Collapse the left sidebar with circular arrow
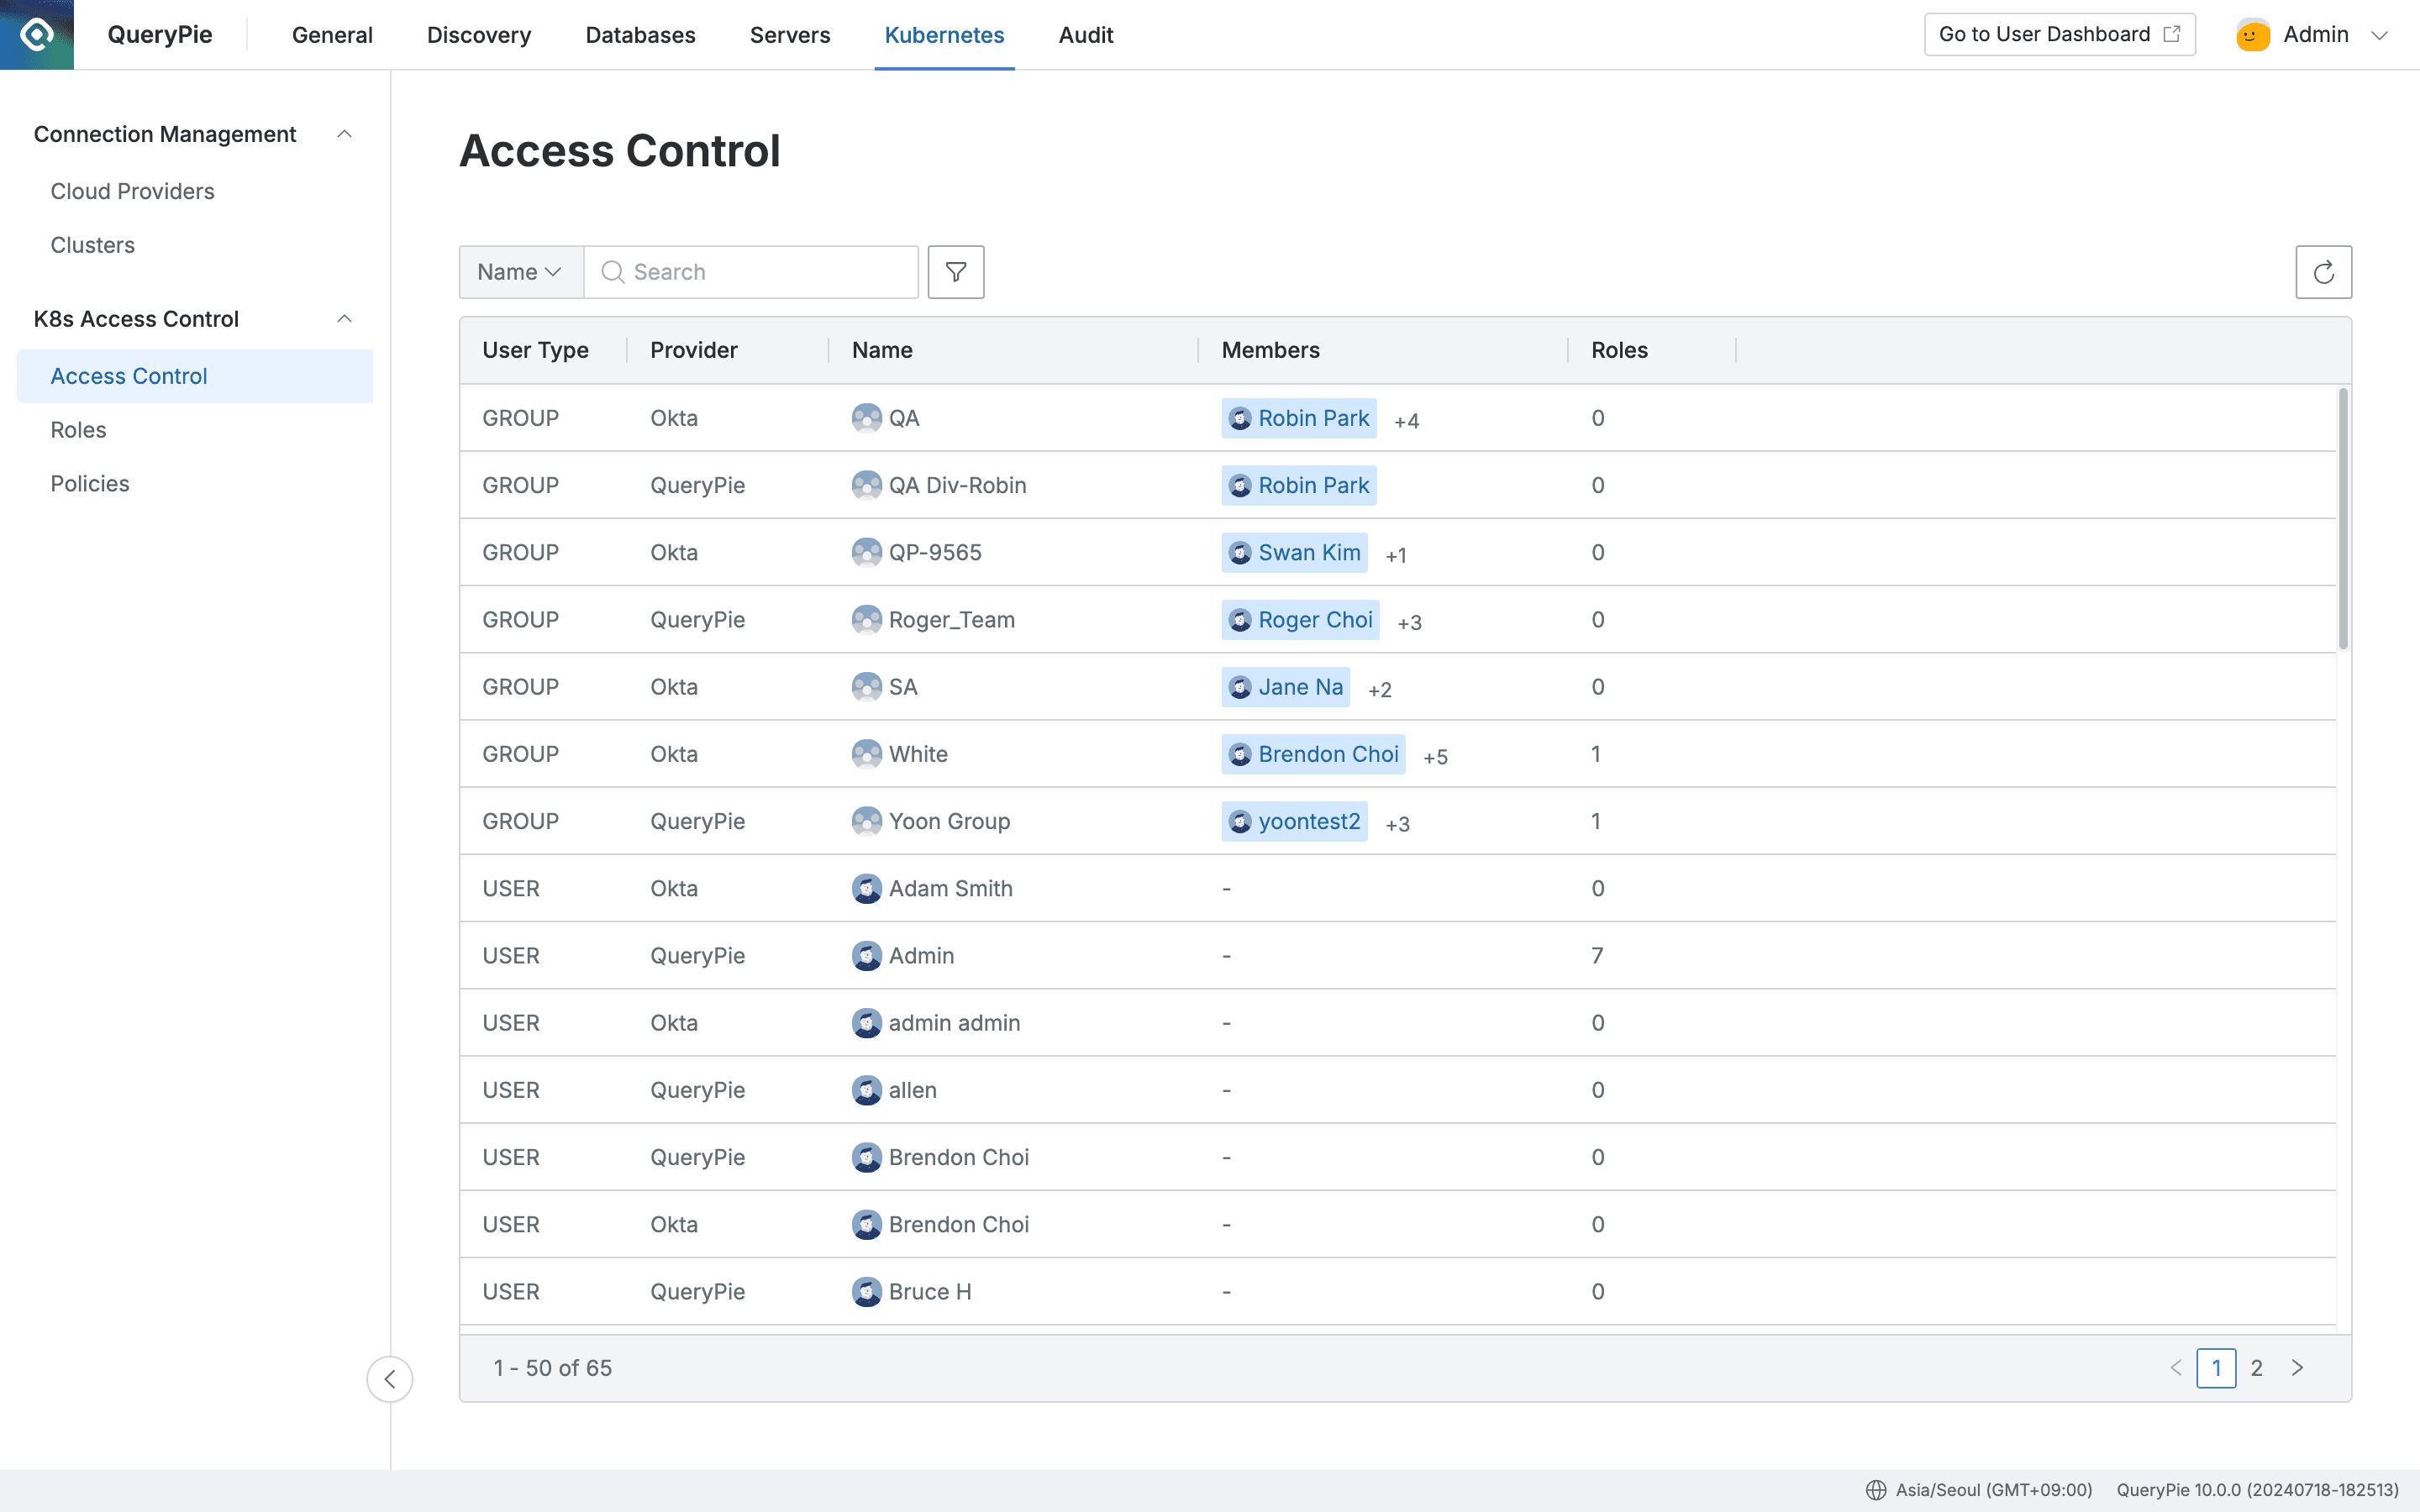This screenshot has width=2420, height=1512. (x=389, y=1379)
